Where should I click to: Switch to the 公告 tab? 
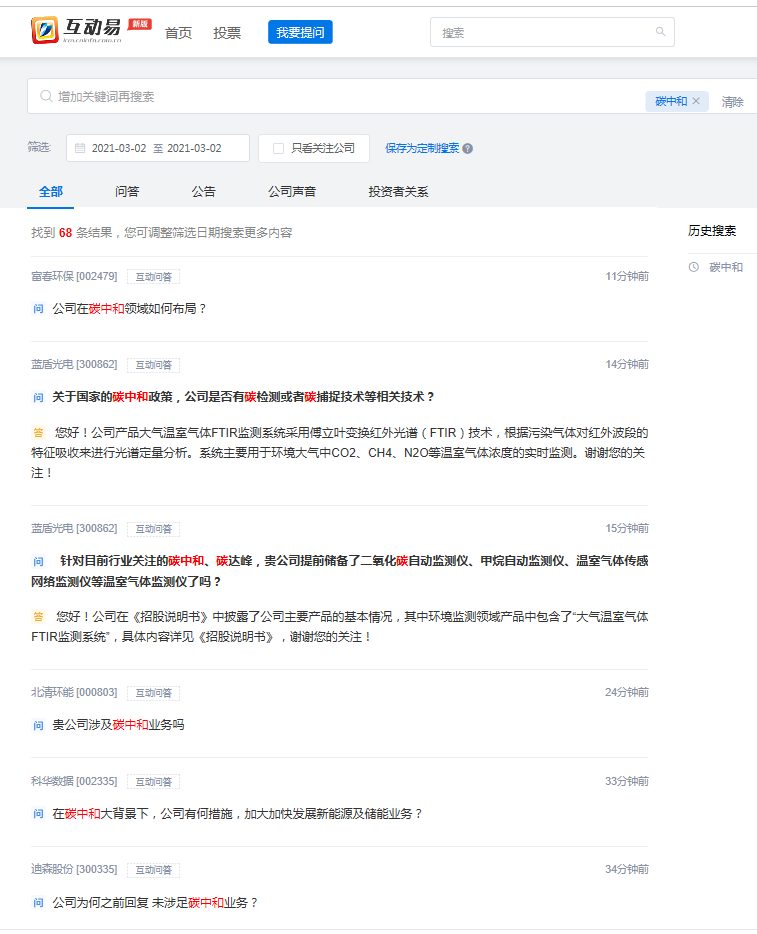(203, 191)
